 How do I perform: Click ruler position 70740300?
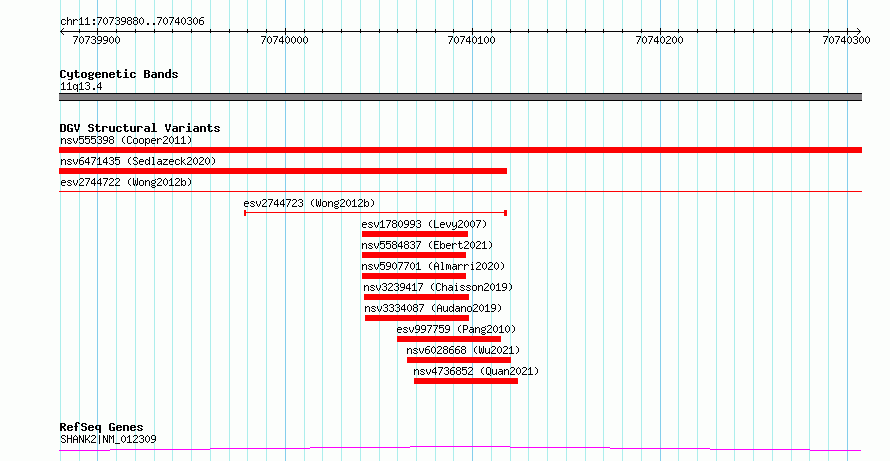[x=846, y=40]
